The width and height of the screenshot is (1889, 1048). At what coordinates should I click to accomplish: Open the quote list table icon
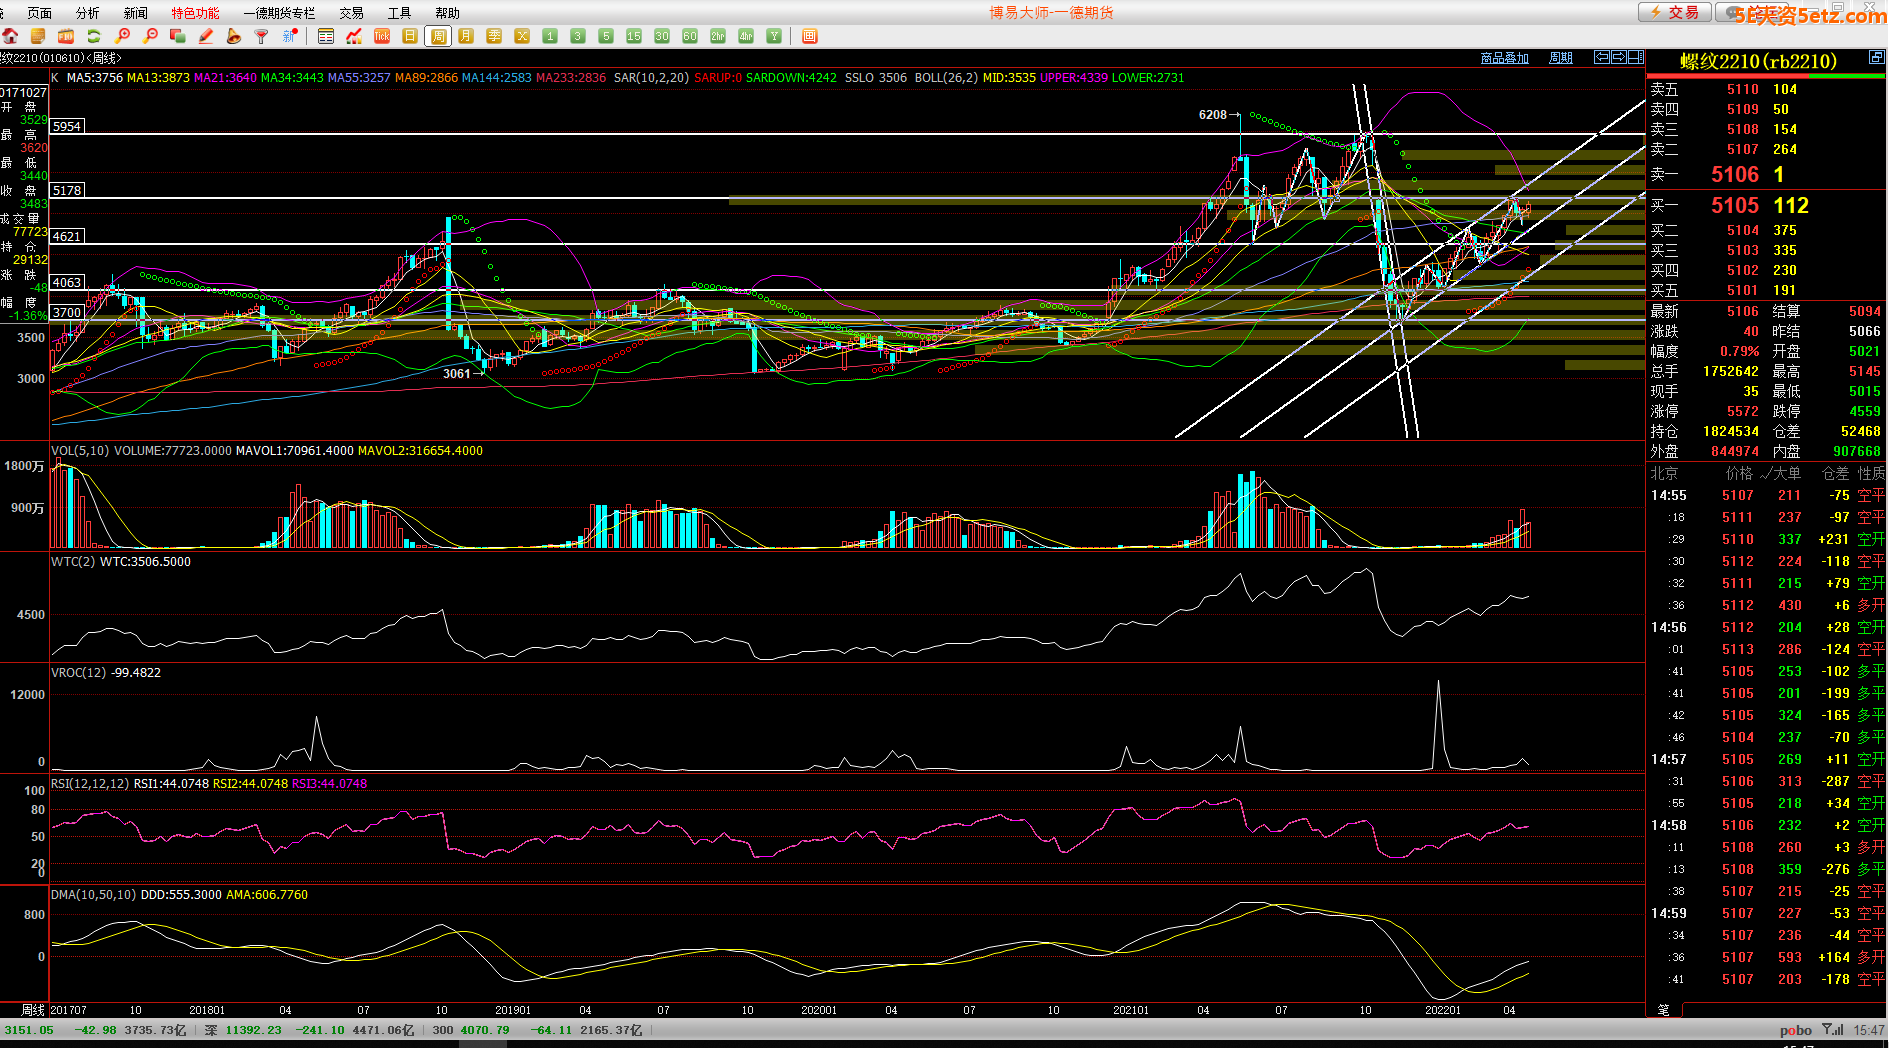coord(326,36)
